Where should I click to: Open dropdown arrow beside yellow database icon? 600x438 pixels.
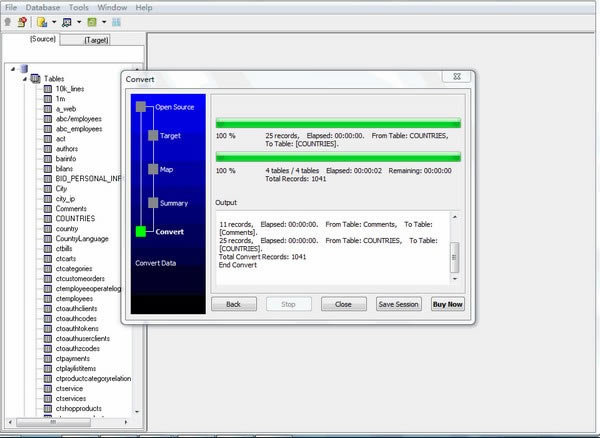click(x=52, y=21)
